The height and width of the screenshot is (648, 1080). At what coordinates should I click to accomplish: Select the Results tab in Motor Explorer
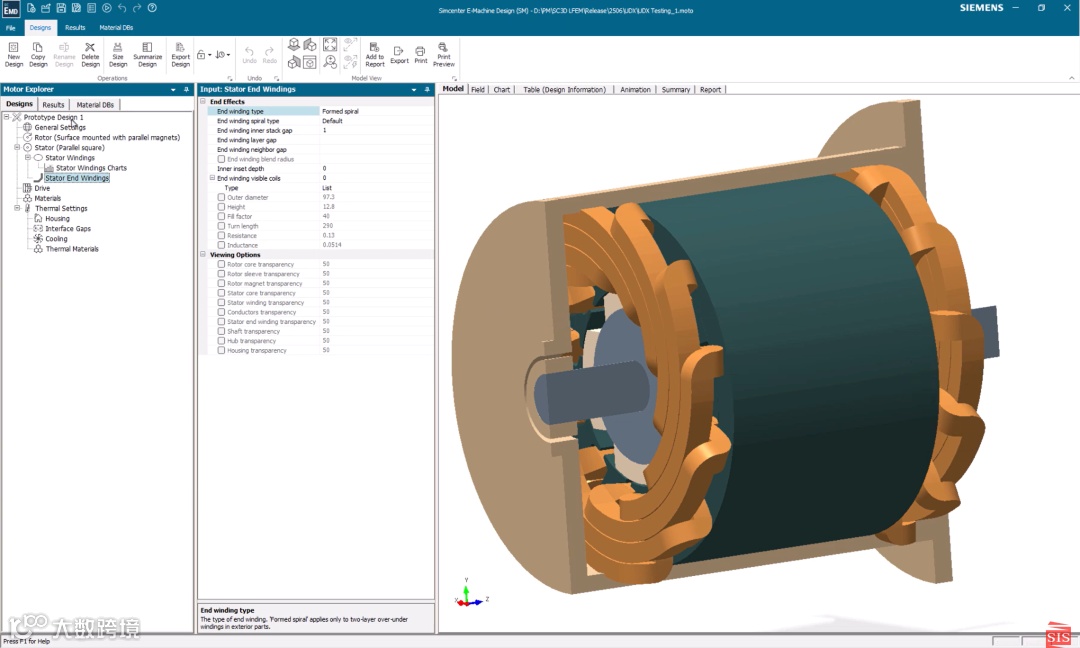click(x=53, y=105)
